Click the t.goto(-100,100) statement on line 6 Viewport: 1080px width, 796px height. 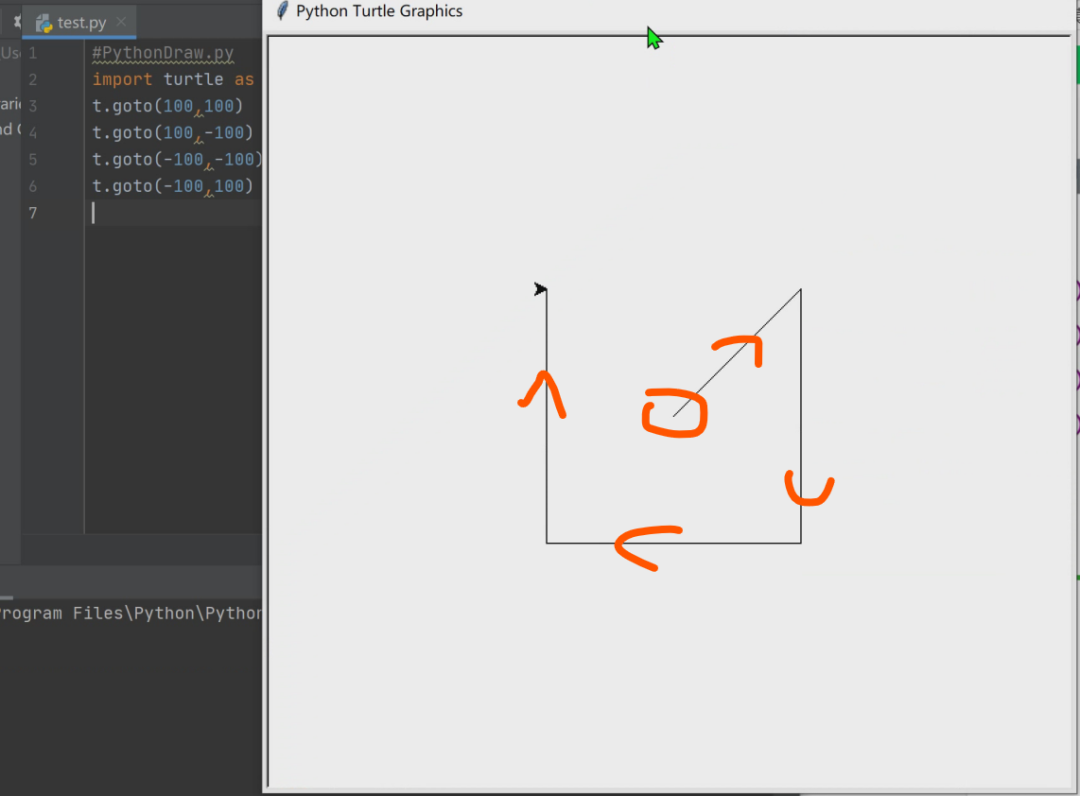point(172,187)
